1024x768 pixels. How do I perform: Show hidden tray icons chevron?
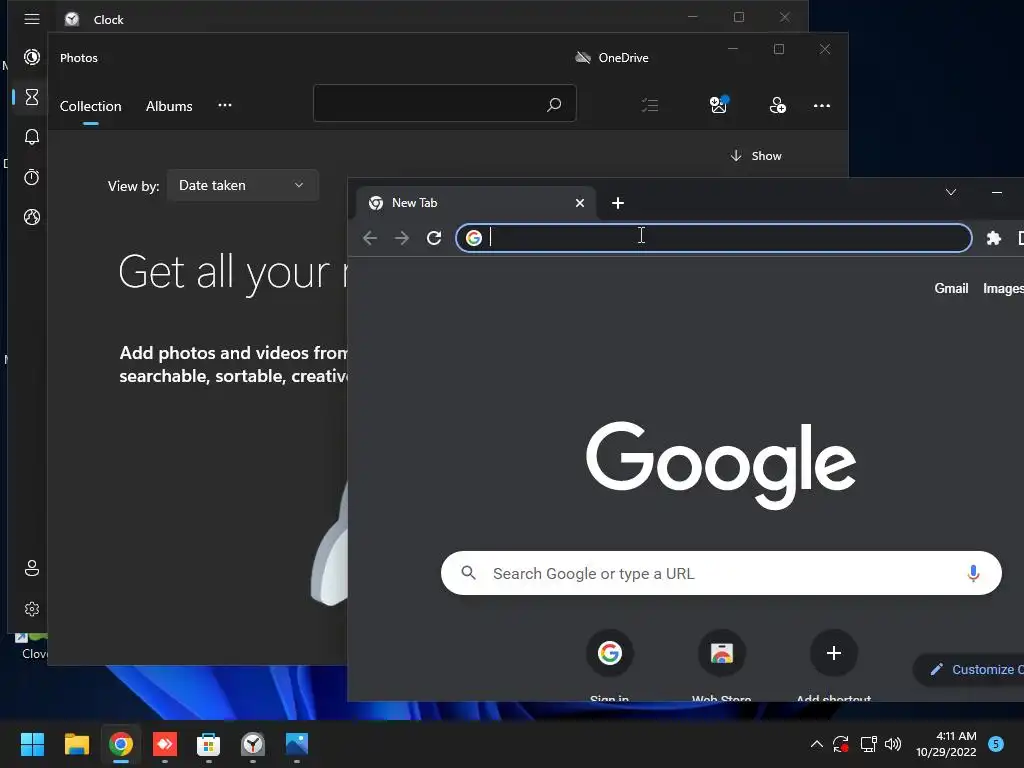[x=816, y=744]
